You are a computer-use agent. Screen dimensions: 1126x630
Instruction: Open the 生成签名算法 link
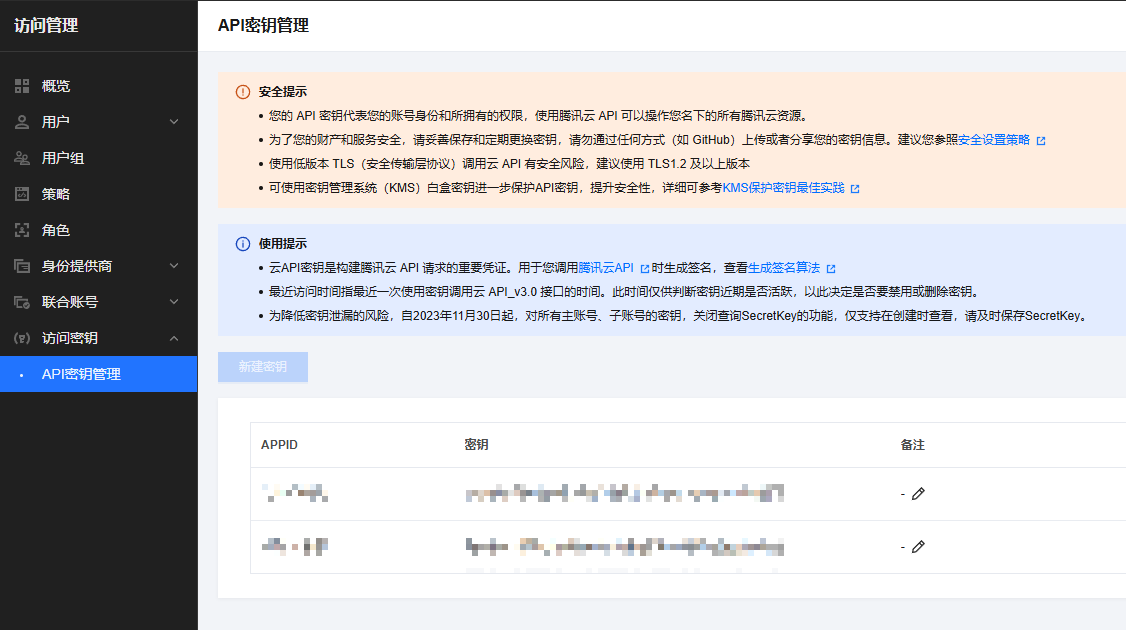pos(784,268)
